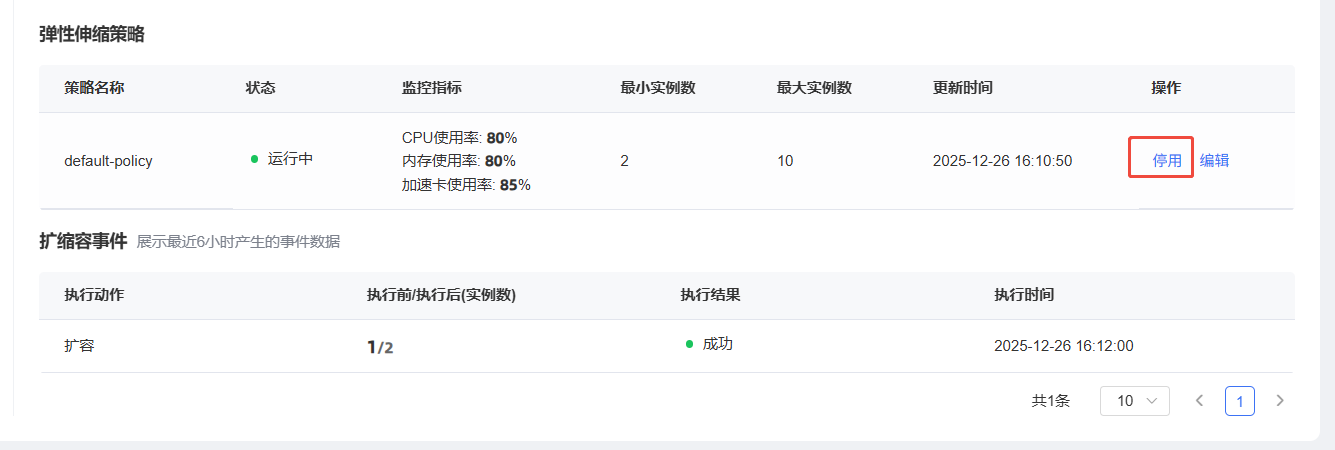Click the 监控指标 column header
Screen dimensions: 1335x450
(x=431, y=88)
